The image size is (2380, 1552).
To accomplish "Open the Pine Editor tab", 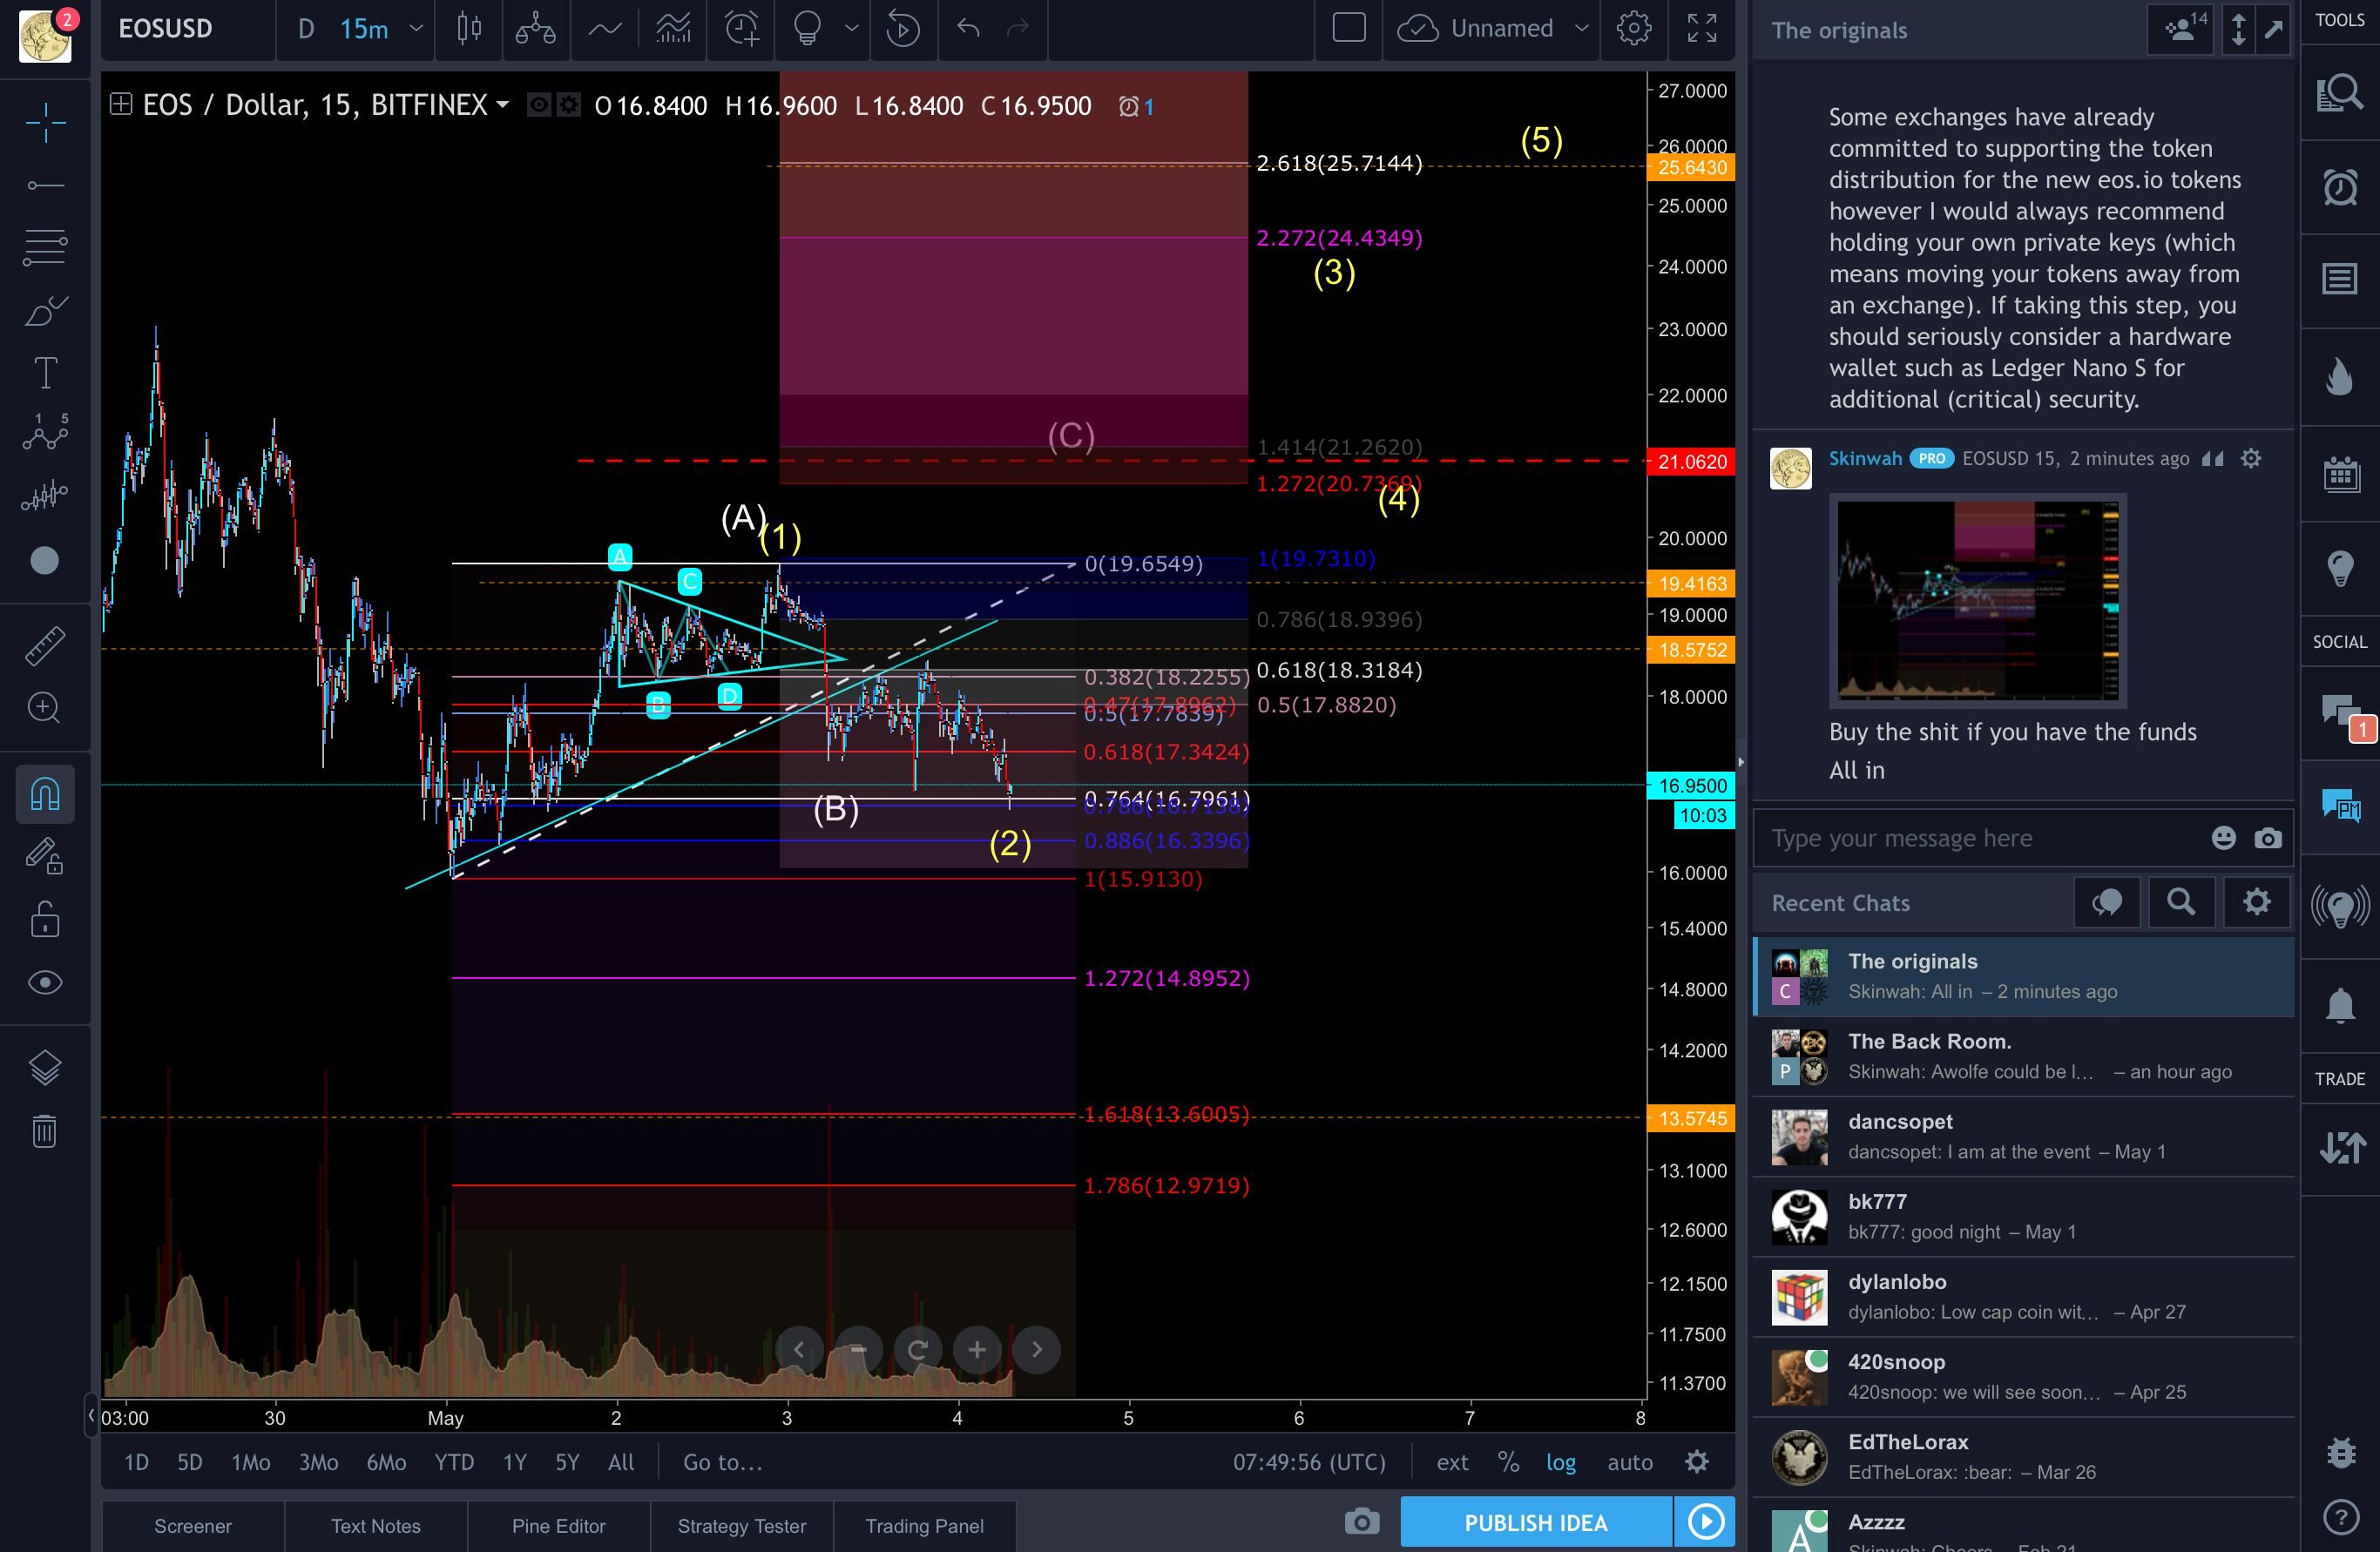I will [559, 1526].
